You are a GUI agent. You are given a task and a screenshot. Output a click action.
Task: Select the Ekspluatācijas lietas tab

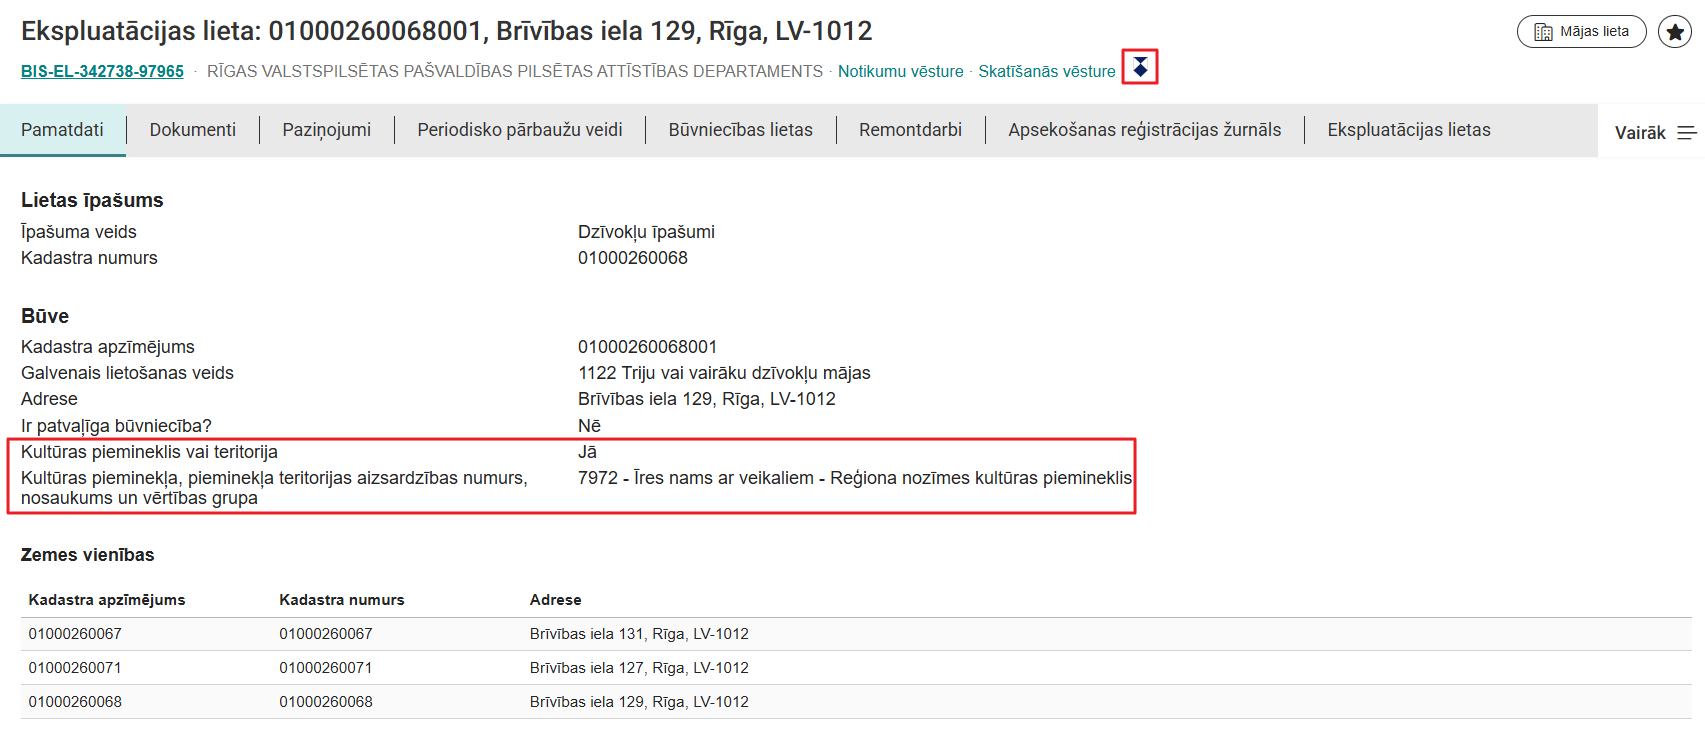pos(1408,130)
